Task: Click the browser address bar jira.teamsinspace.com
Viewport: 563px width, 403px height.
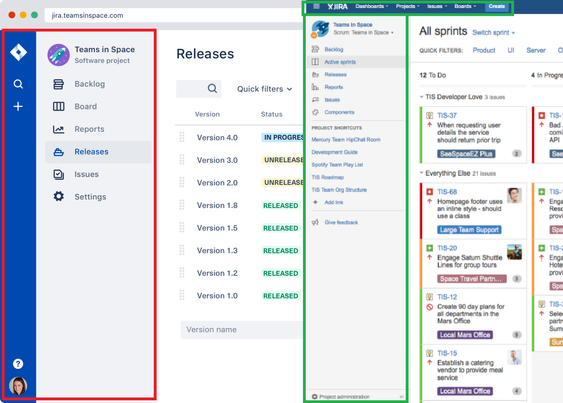Action: (x=174, y=15)
